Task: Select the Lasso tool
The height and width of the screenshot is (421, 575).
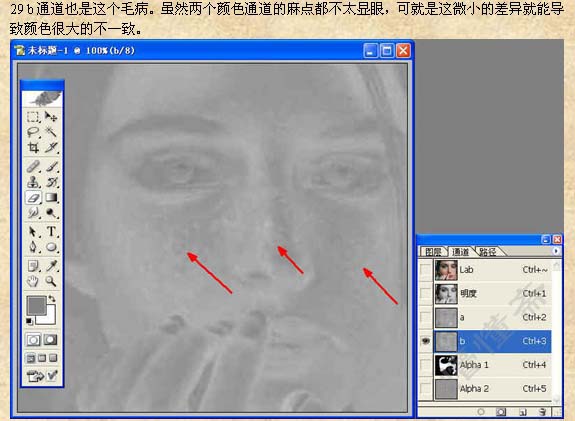Action: (33, 132)
